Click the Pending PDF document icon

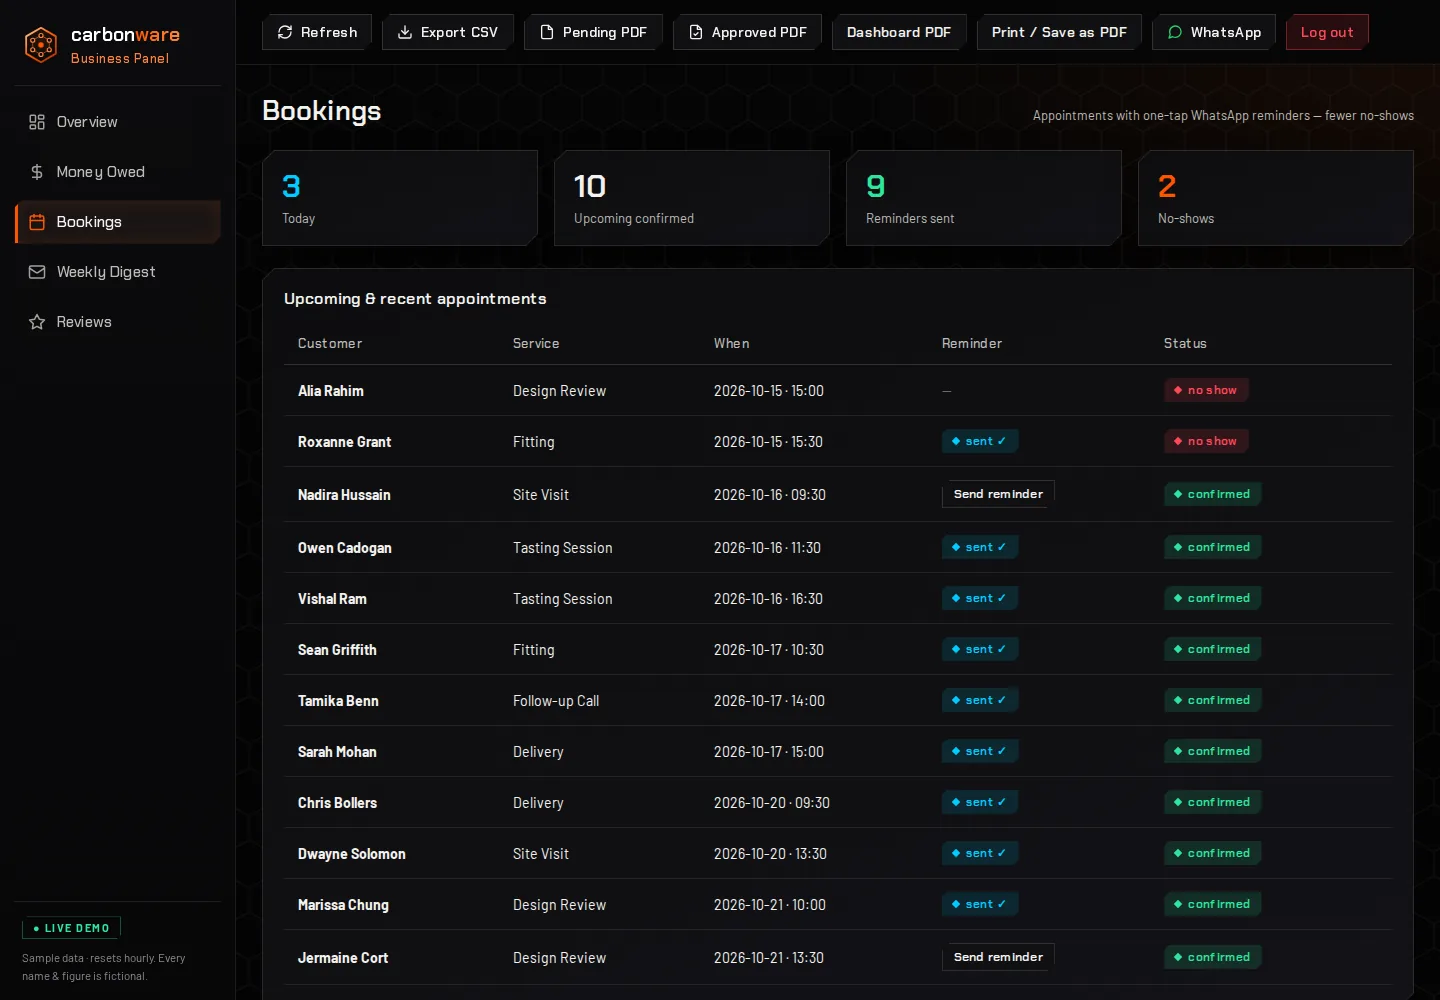coord(547,32)
